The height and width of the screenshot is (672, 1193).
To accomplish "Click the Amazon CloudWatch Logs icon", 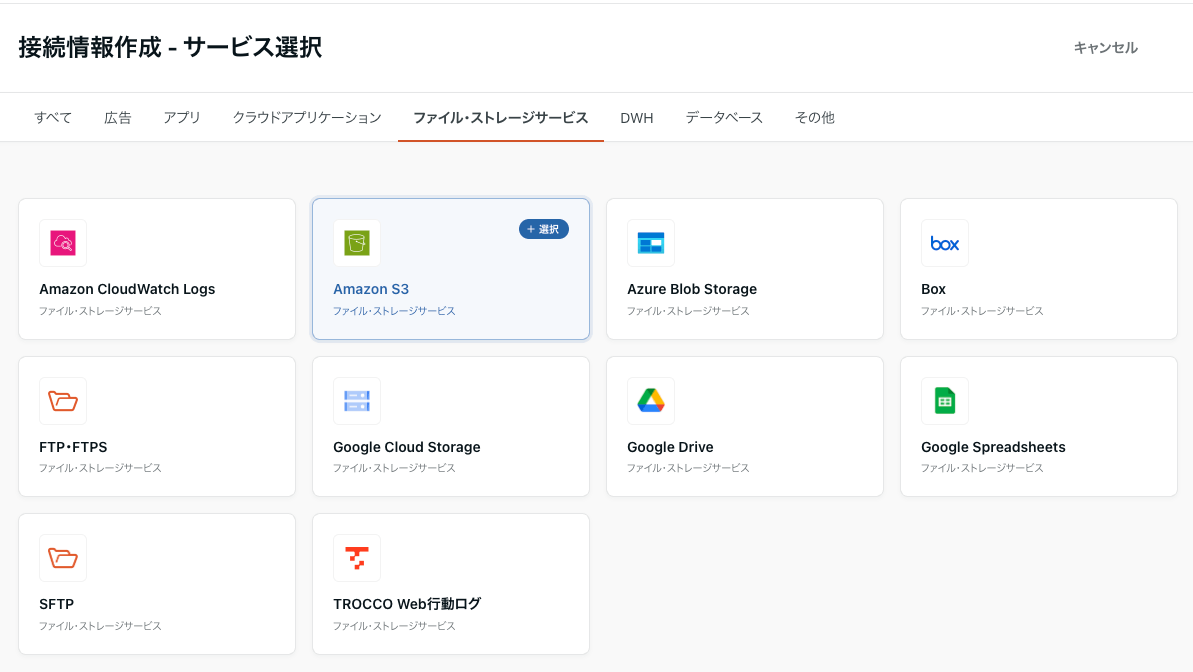I will pos(63,243).
